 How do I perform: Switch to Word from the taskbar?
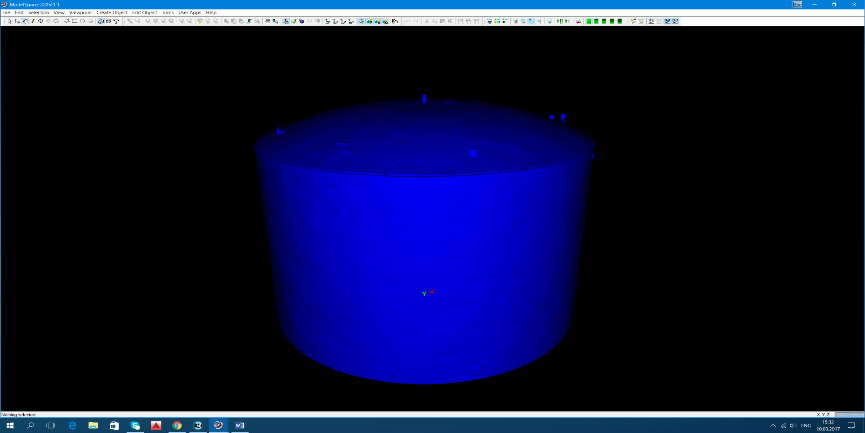(x=239, y=425)
